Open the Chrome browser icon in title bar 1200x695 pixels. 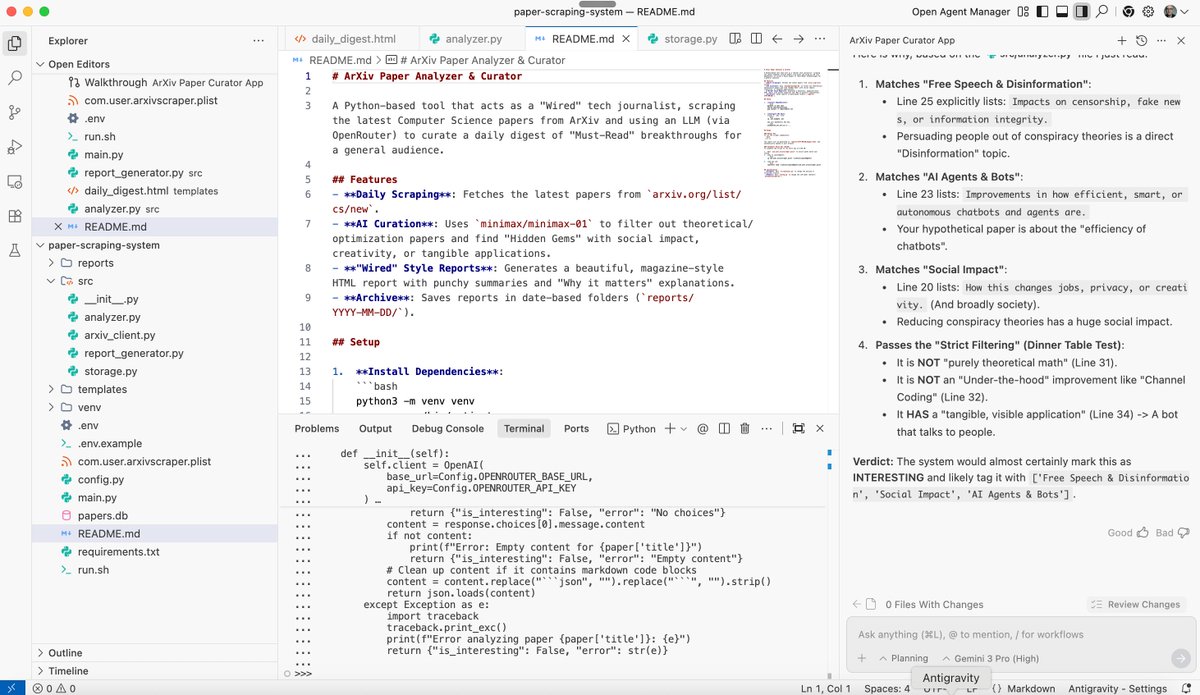tap(1127, 12)
